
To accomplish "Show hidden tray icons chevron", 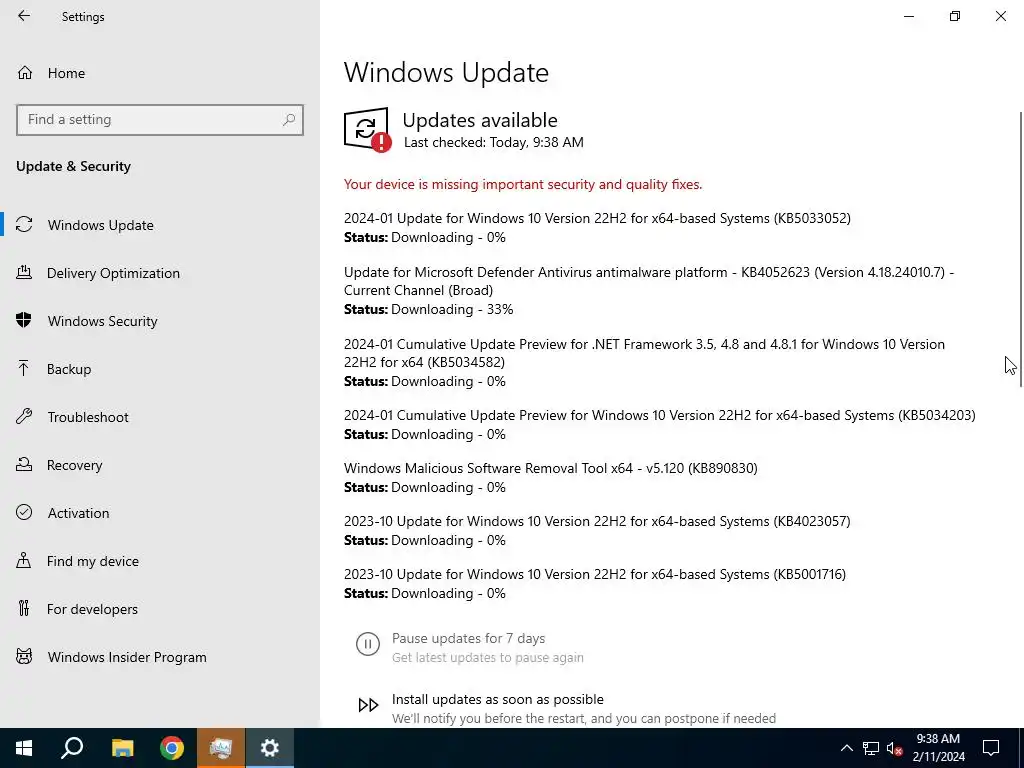I will [846, 748].
